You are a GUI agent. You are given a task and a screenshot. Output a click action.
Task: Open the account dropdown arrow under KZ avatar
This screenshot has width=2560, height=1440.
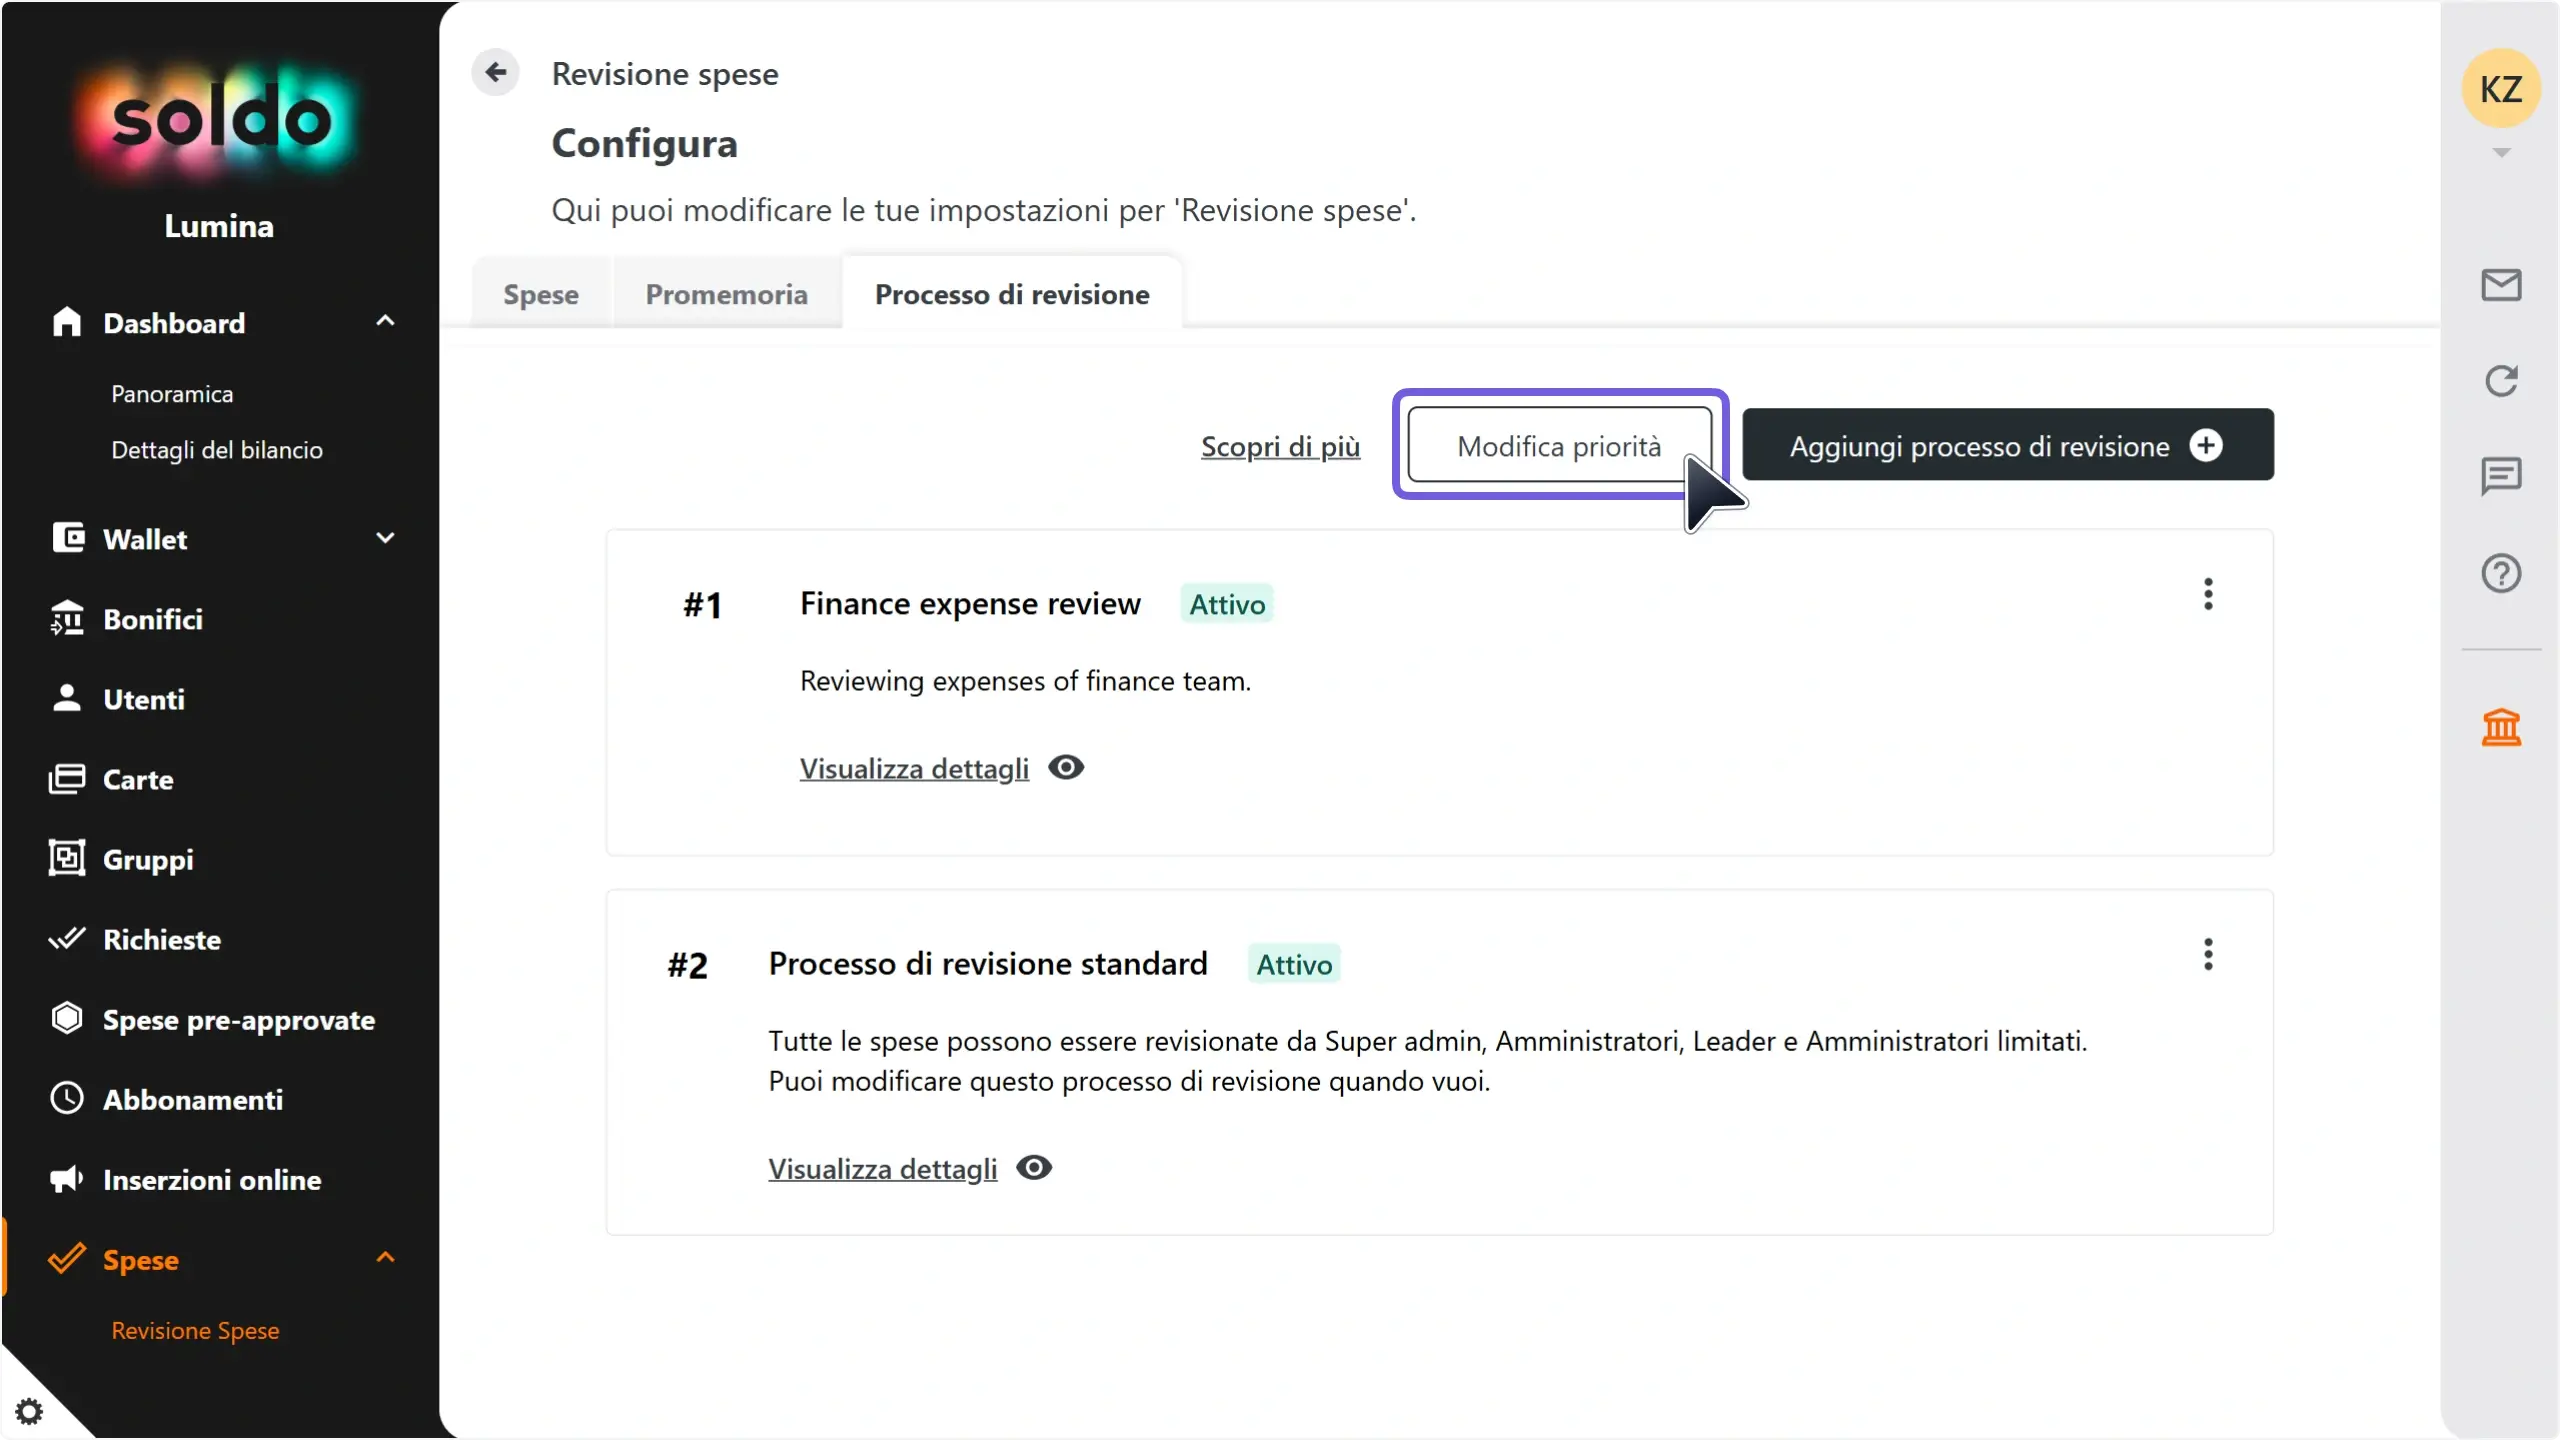click(2501, 153)
